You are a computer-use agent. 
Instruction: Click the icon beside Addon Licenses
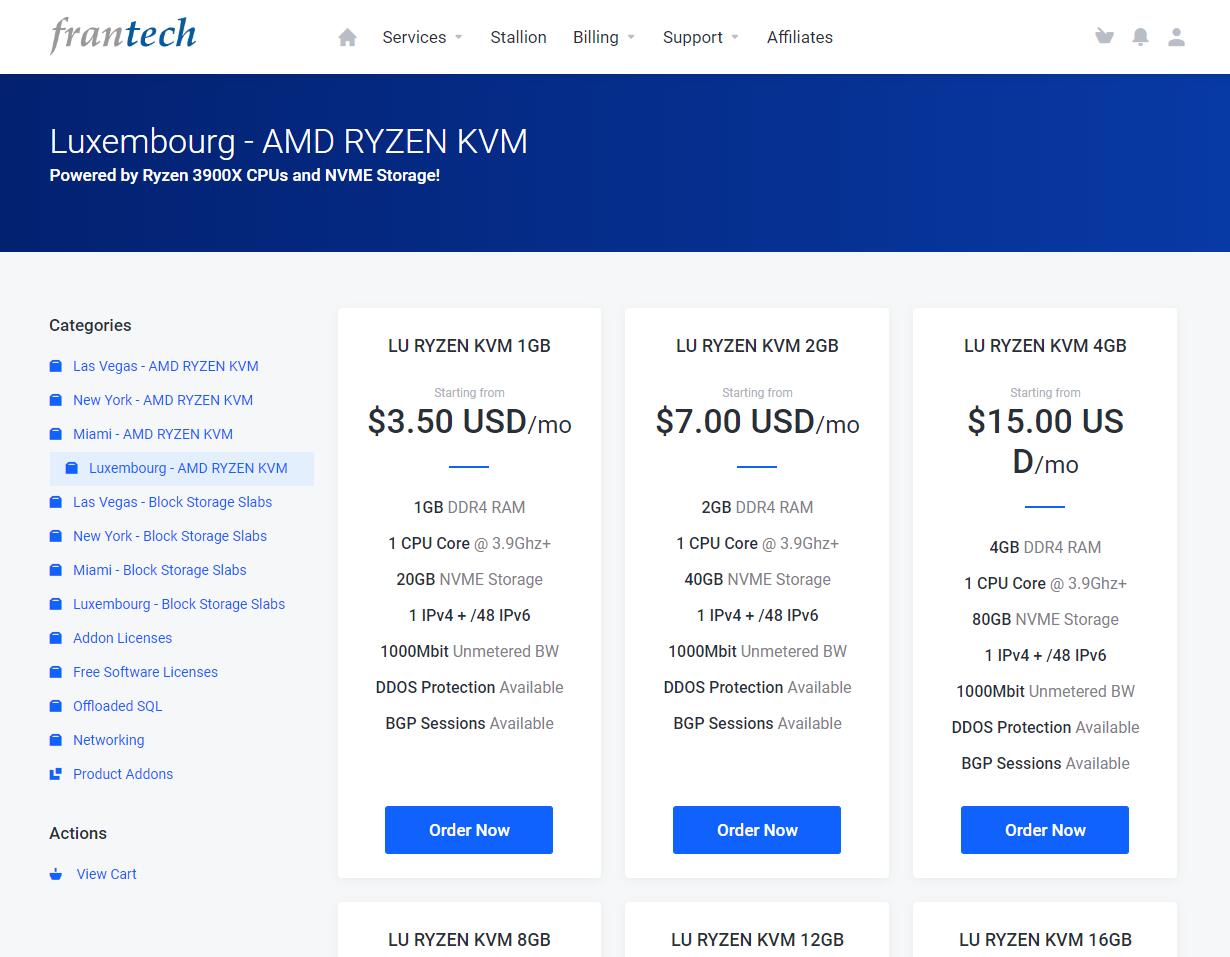[x=56, y=638]
